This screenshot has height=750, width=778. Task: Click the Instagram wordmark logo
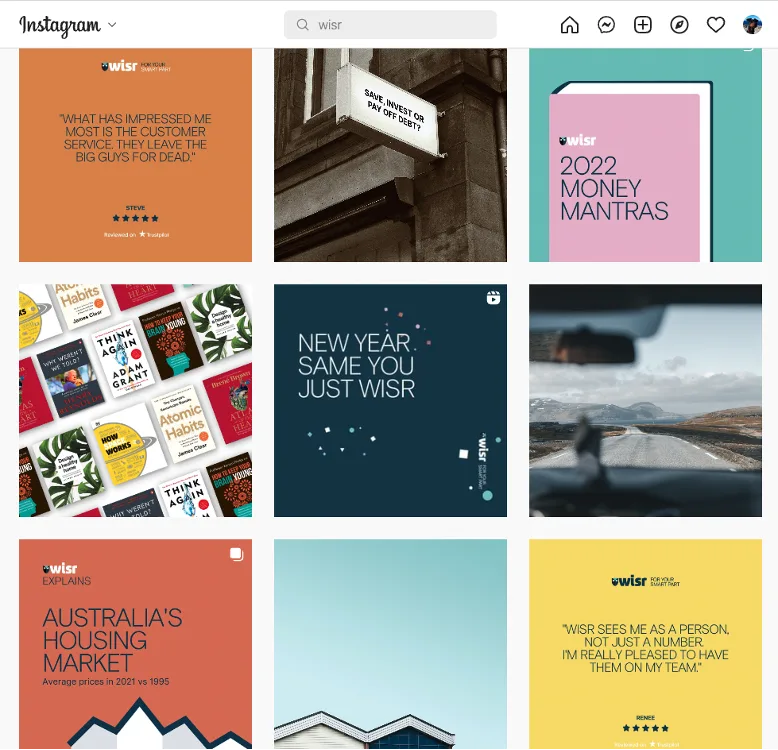(60, 25)
